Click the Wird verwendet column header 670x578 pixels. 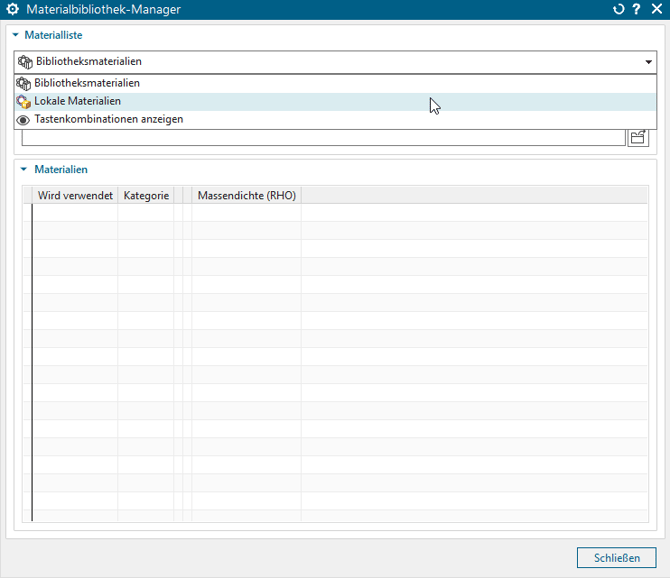point(75,196)
